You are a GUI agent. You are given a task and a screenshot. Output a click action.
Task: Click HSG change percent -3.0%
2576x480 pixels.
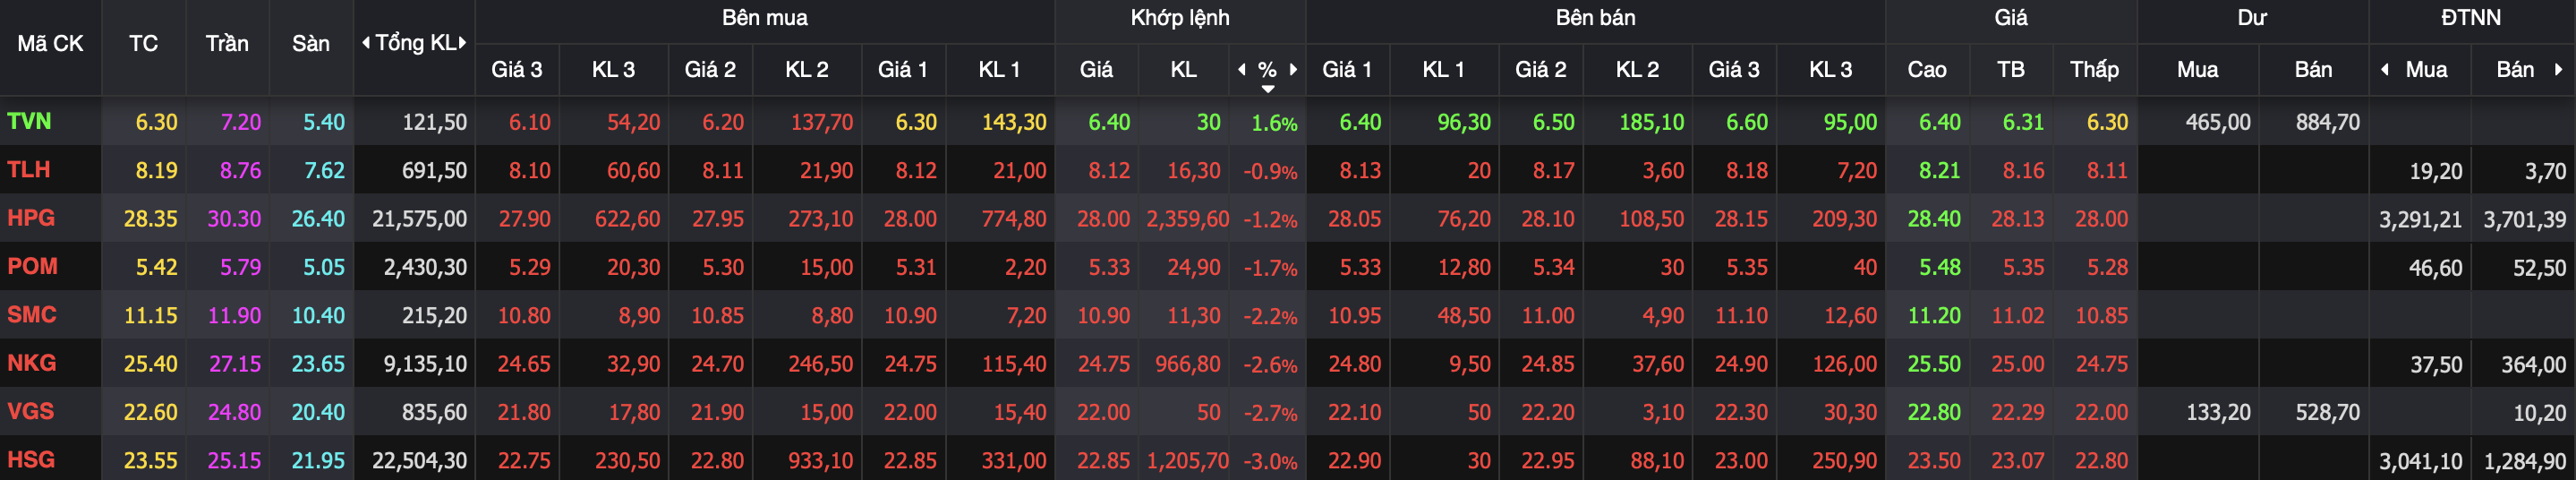(1270, 462)
